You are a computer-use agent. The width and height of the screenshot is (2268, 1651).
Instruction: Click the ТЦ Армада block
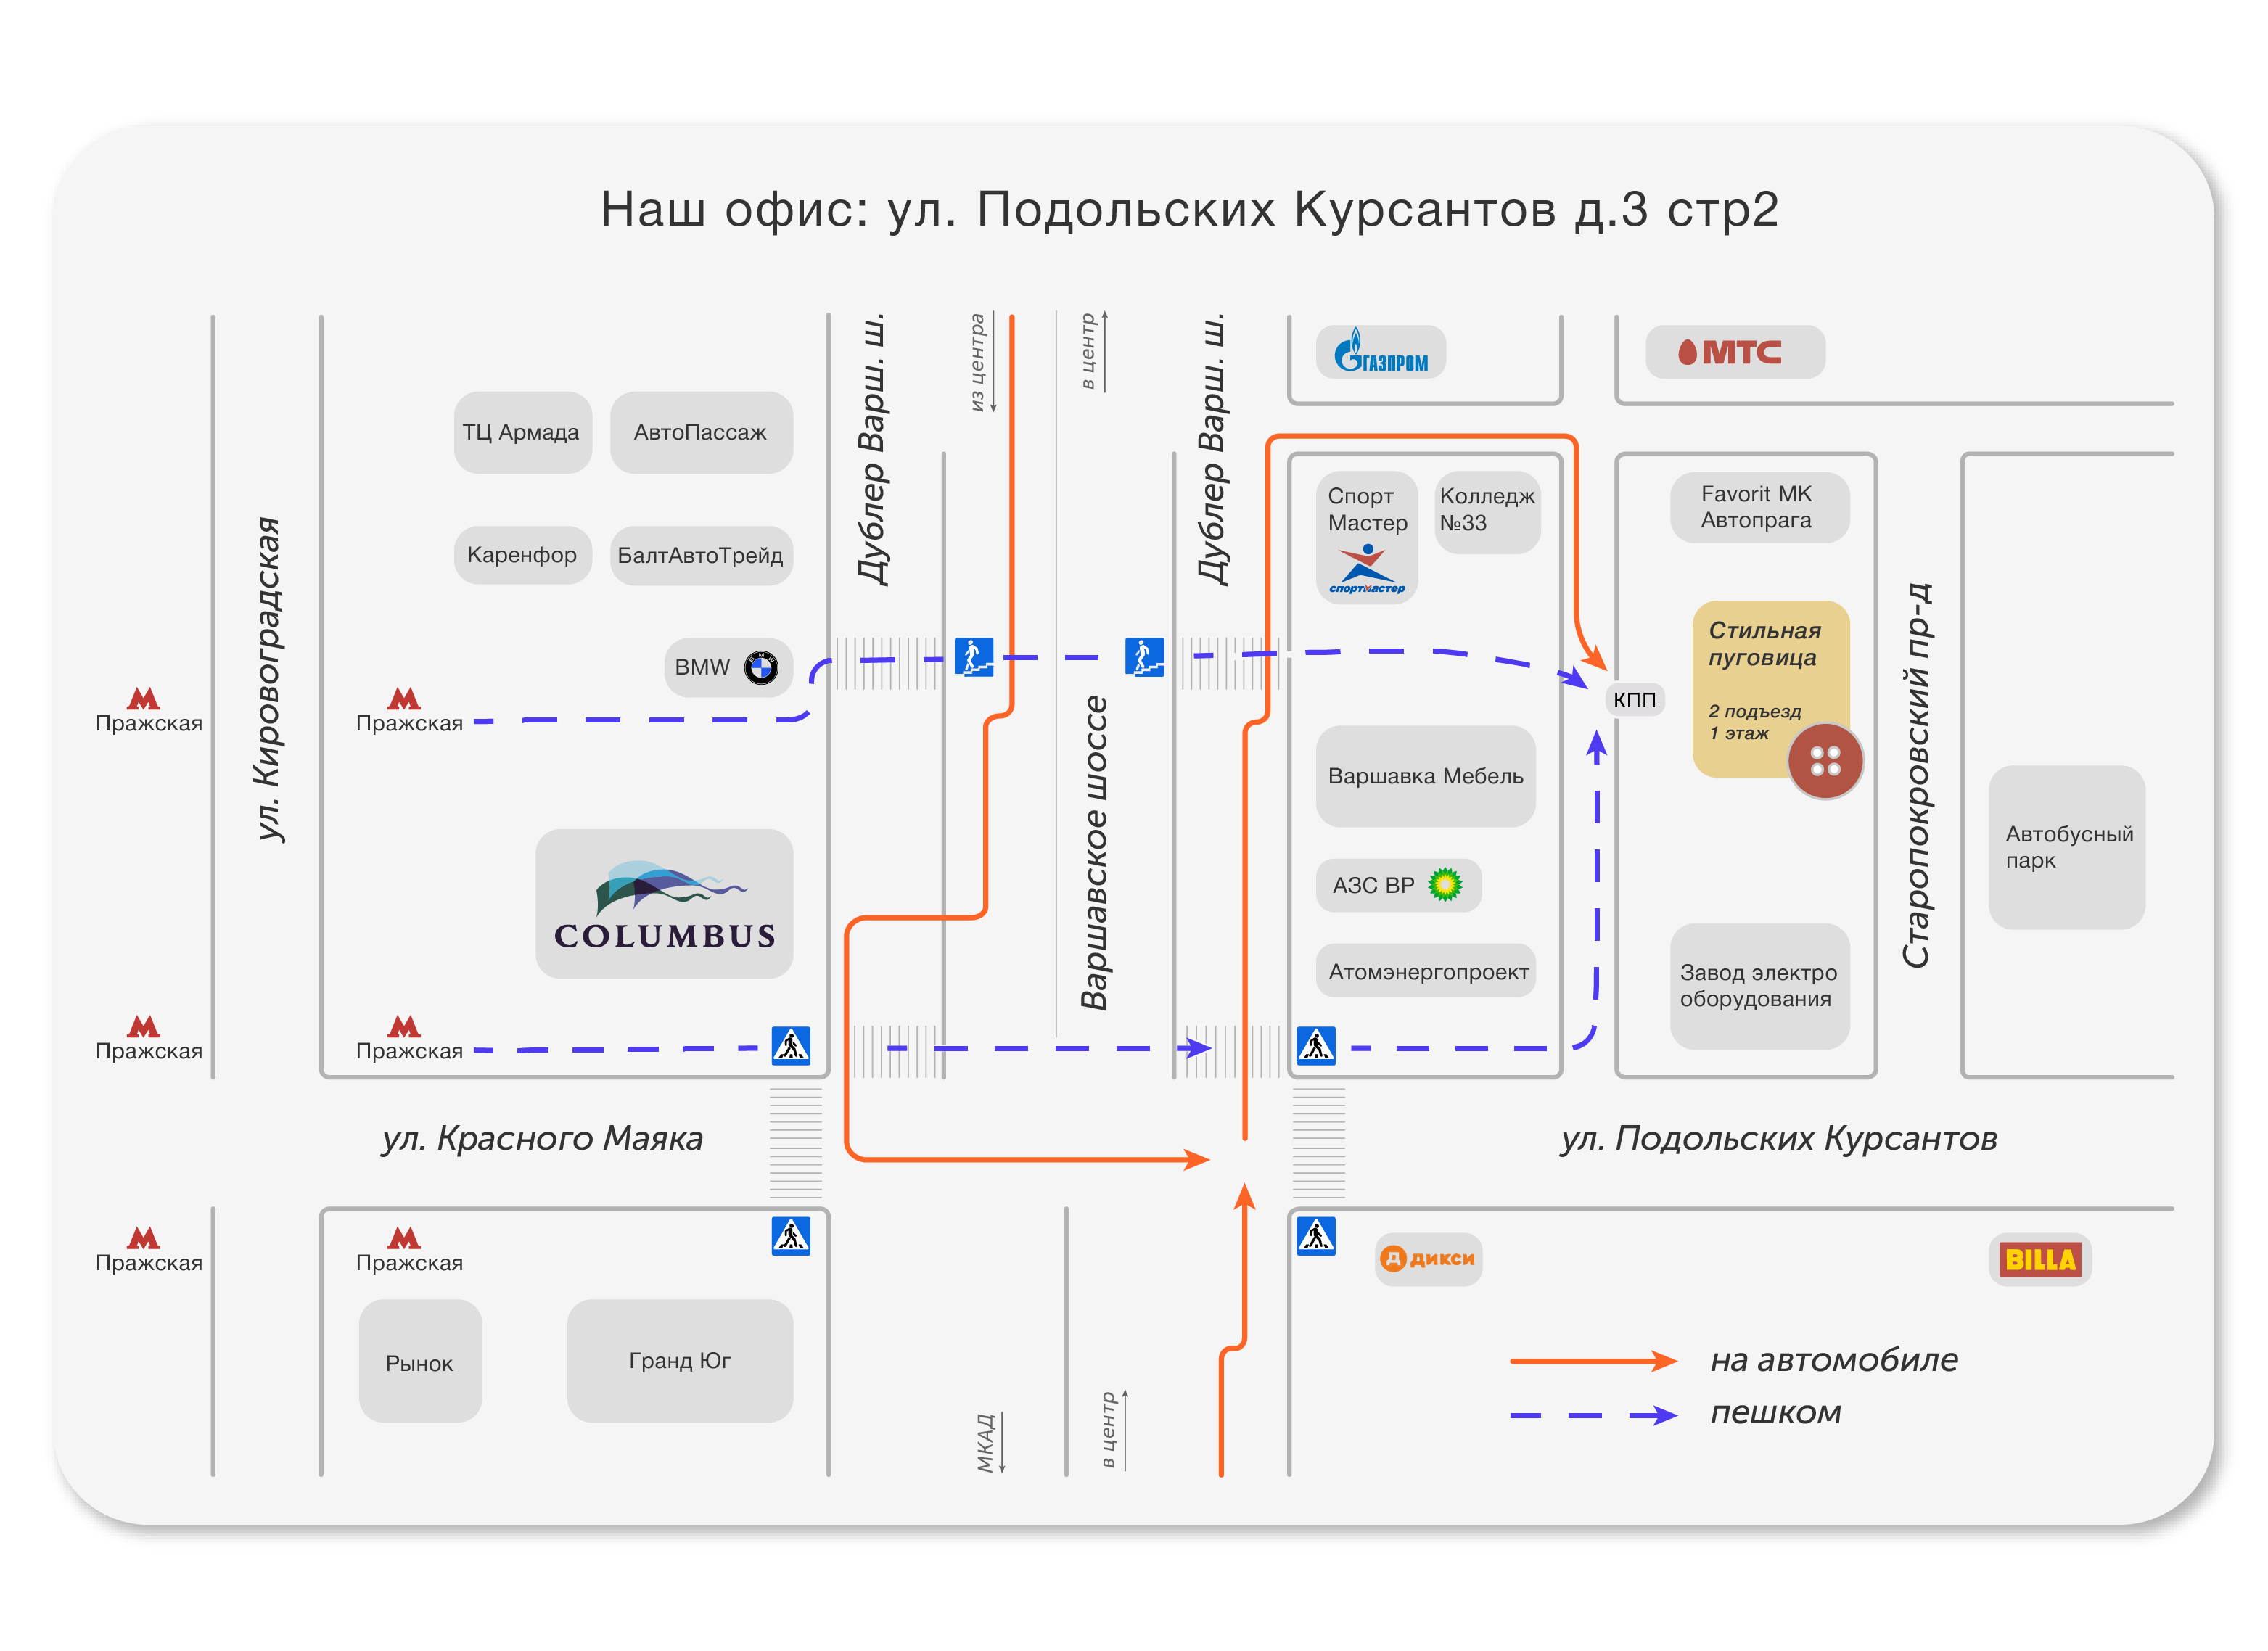point(522,432)
